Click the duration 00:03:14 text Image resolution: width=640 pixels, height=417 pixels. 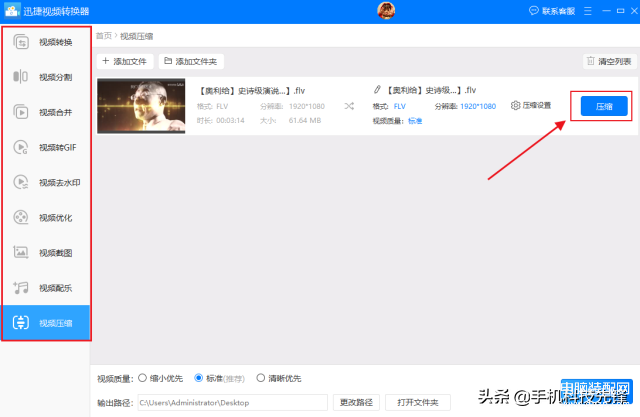tap(230, 120)
